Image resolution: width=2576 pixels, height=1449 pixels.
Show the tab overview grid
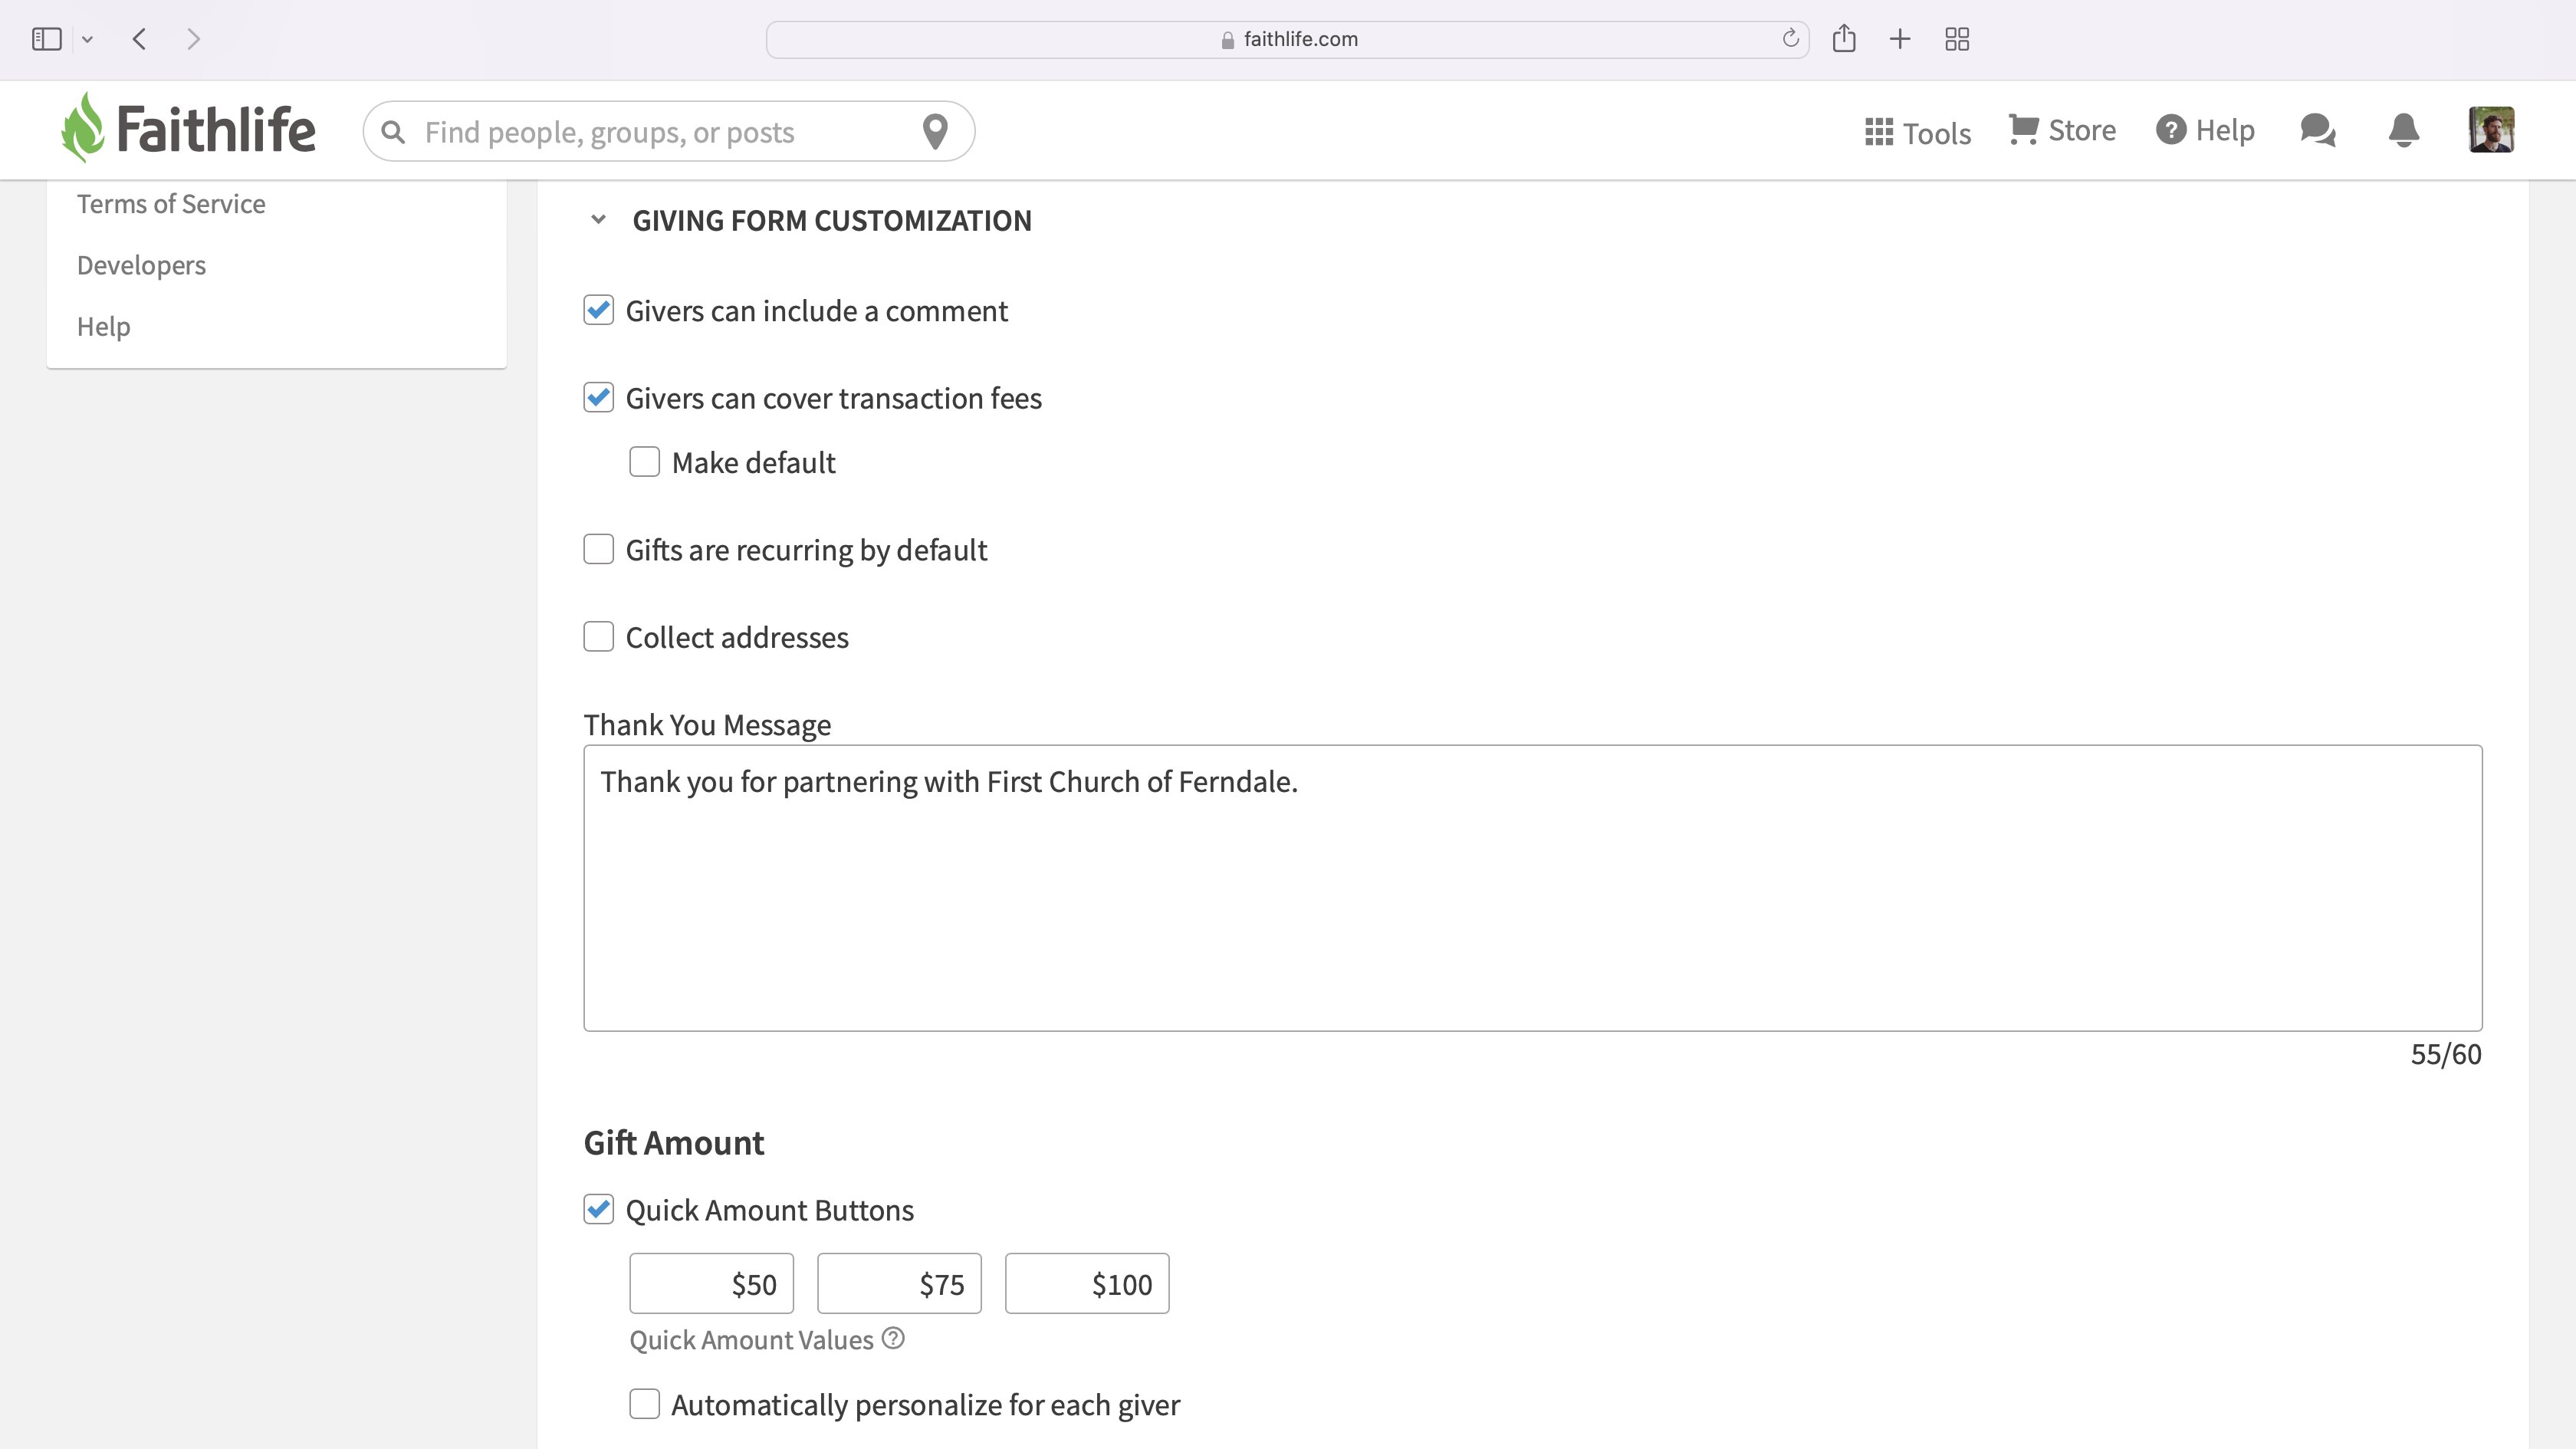[1957, 39]
